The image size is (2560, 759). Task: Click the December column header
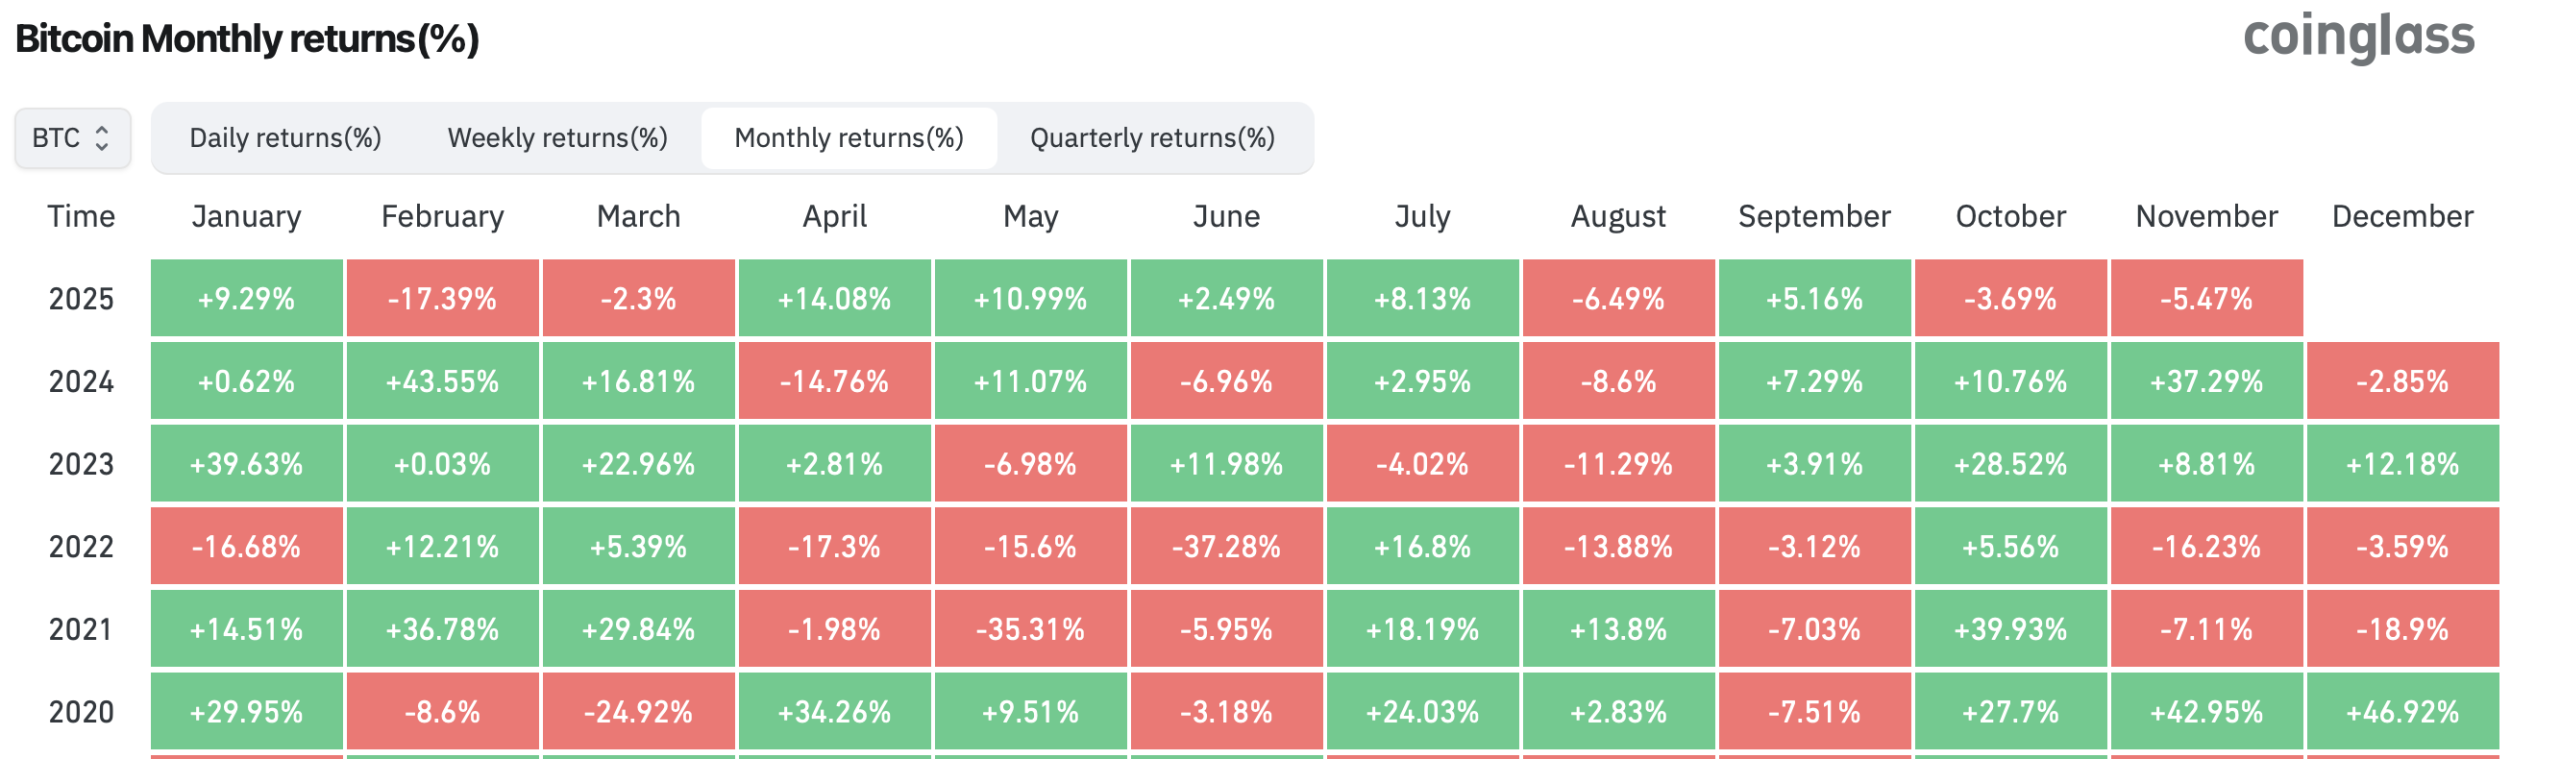2402,217
